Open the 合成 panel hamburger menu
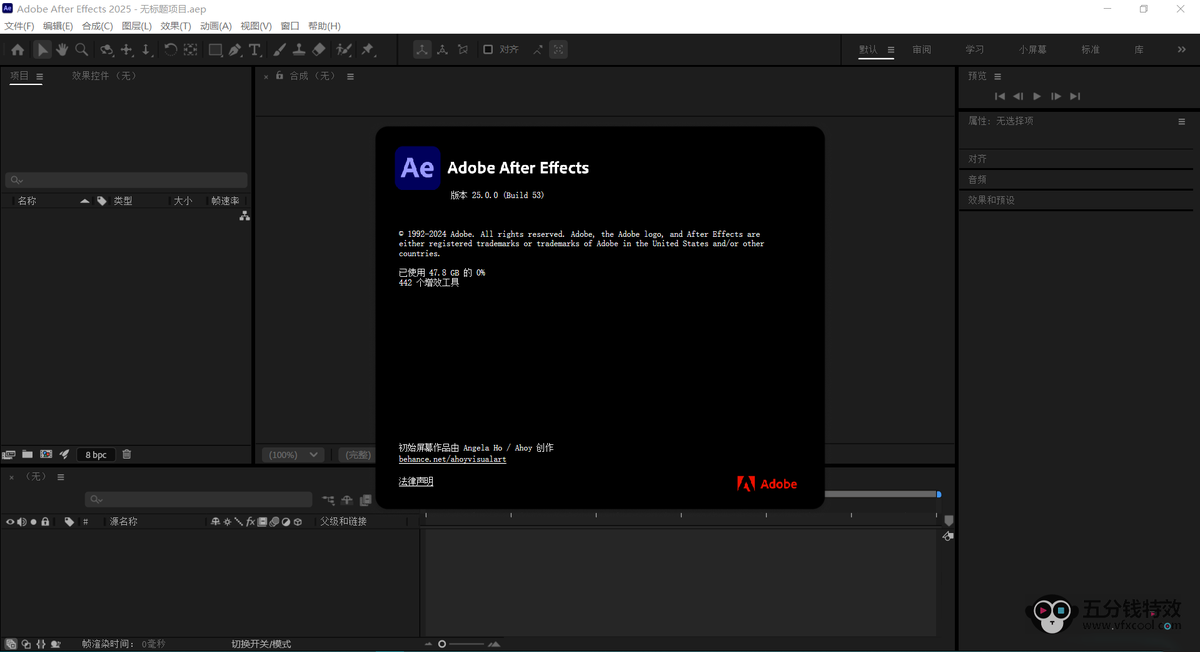The image size is (1200, 652). tap(350, 76)
